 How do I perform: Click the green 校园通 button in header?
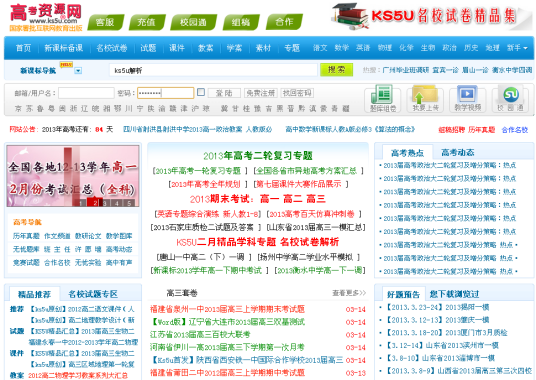(x=193, y=22)
